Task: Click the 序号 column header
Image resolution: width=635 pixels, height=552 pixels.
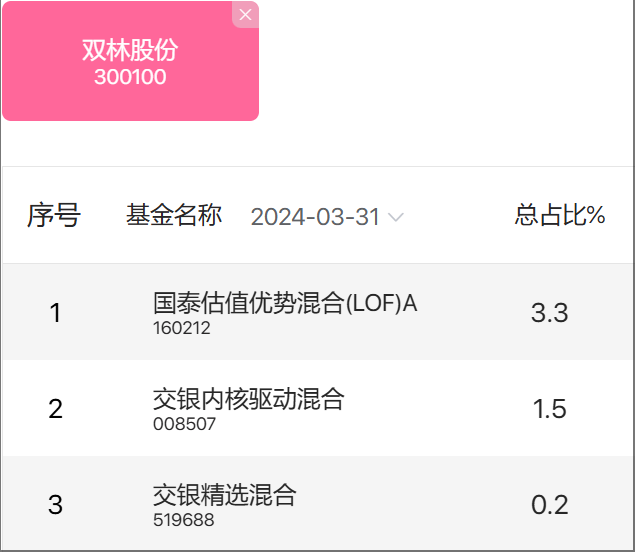Action: (54, 215)
